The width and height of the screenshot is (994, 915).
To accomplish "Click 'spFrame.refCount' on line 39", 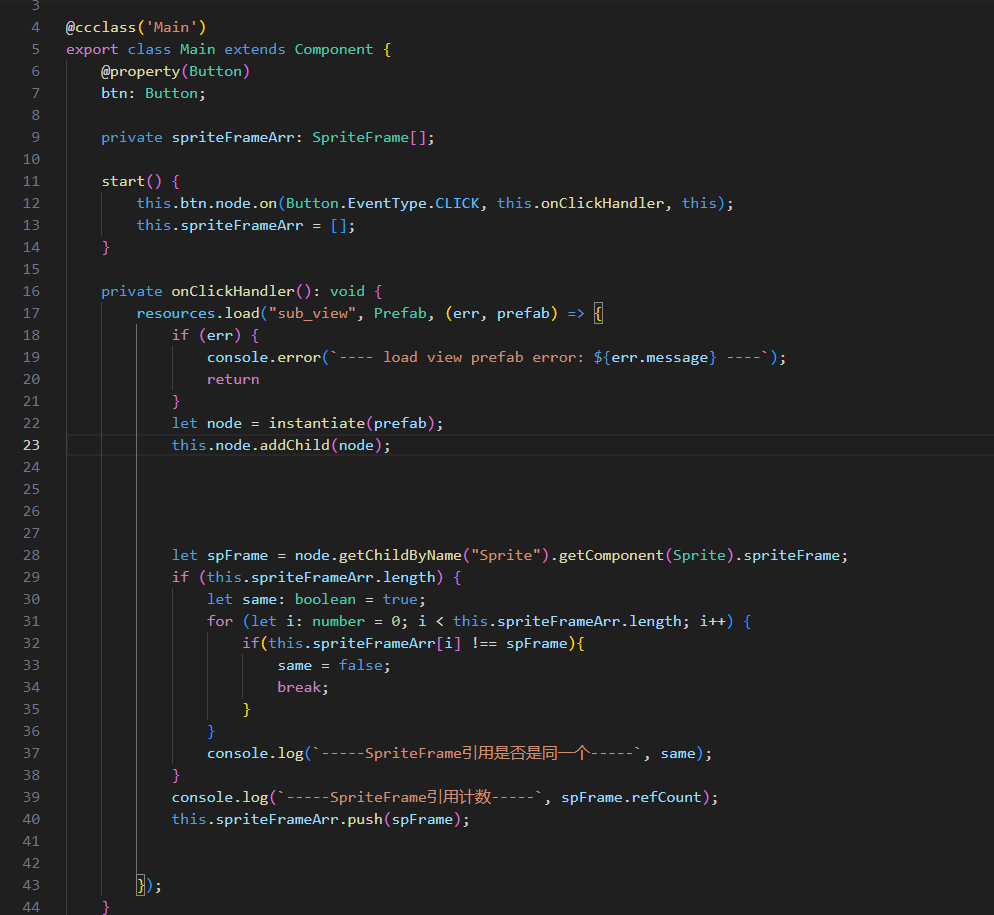I will point(631,797).
